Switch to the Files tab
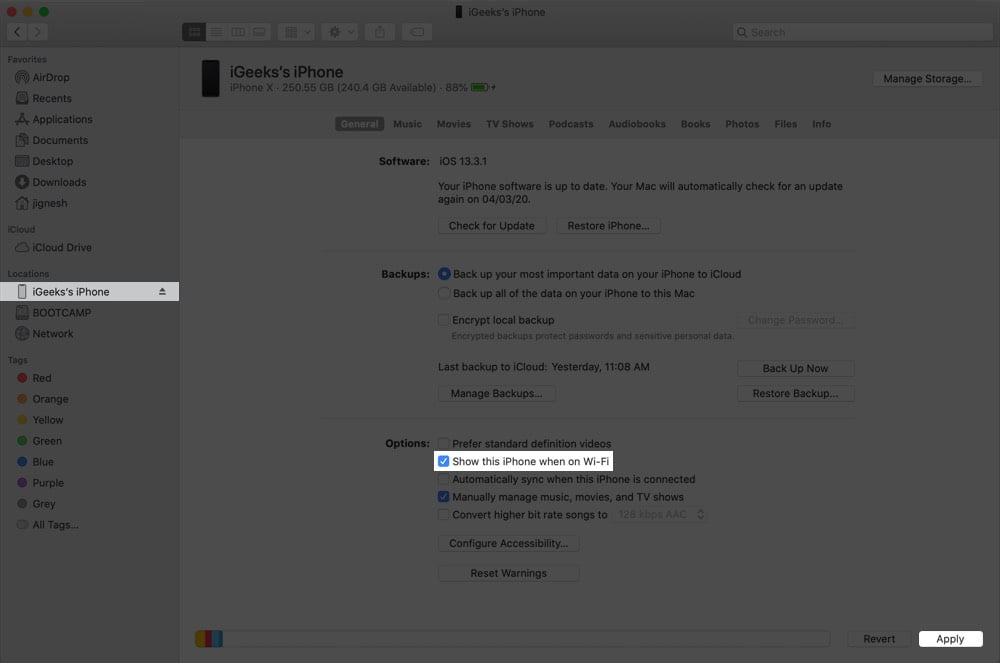 coord(786,124)
